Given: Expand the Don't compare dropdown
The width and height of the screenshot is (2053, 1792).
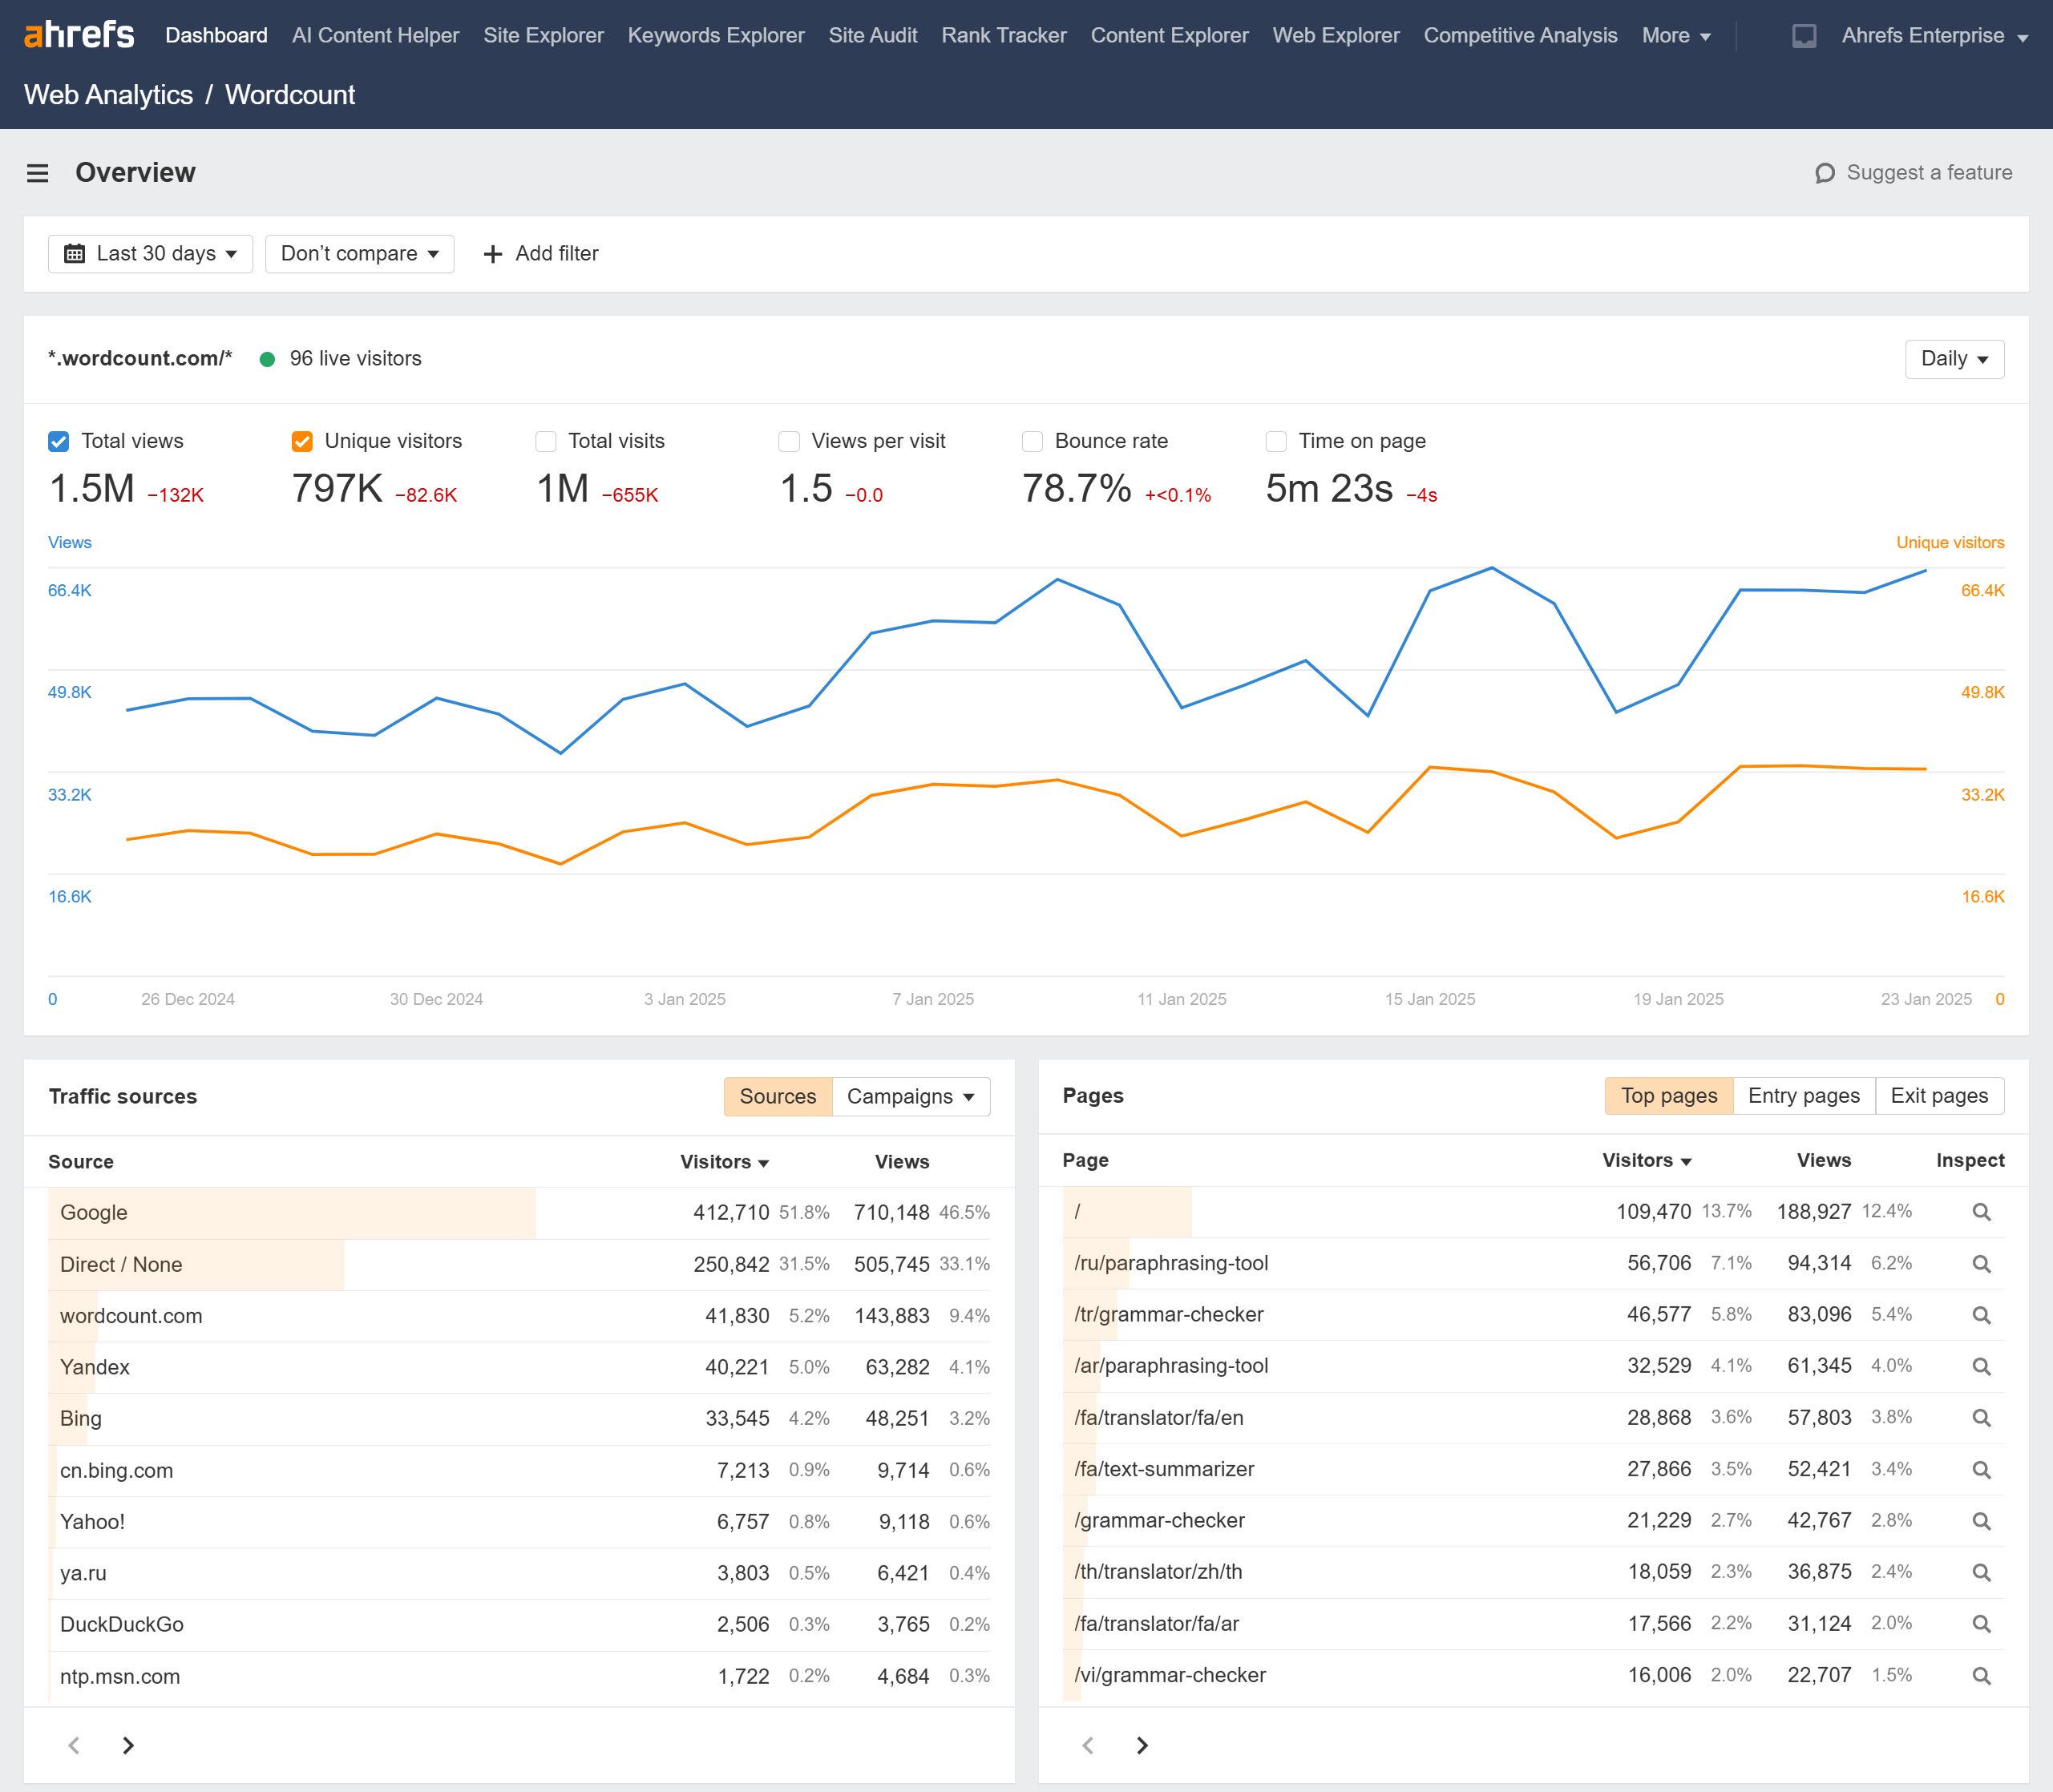Looking at the screenshot, I should (358, 253).
